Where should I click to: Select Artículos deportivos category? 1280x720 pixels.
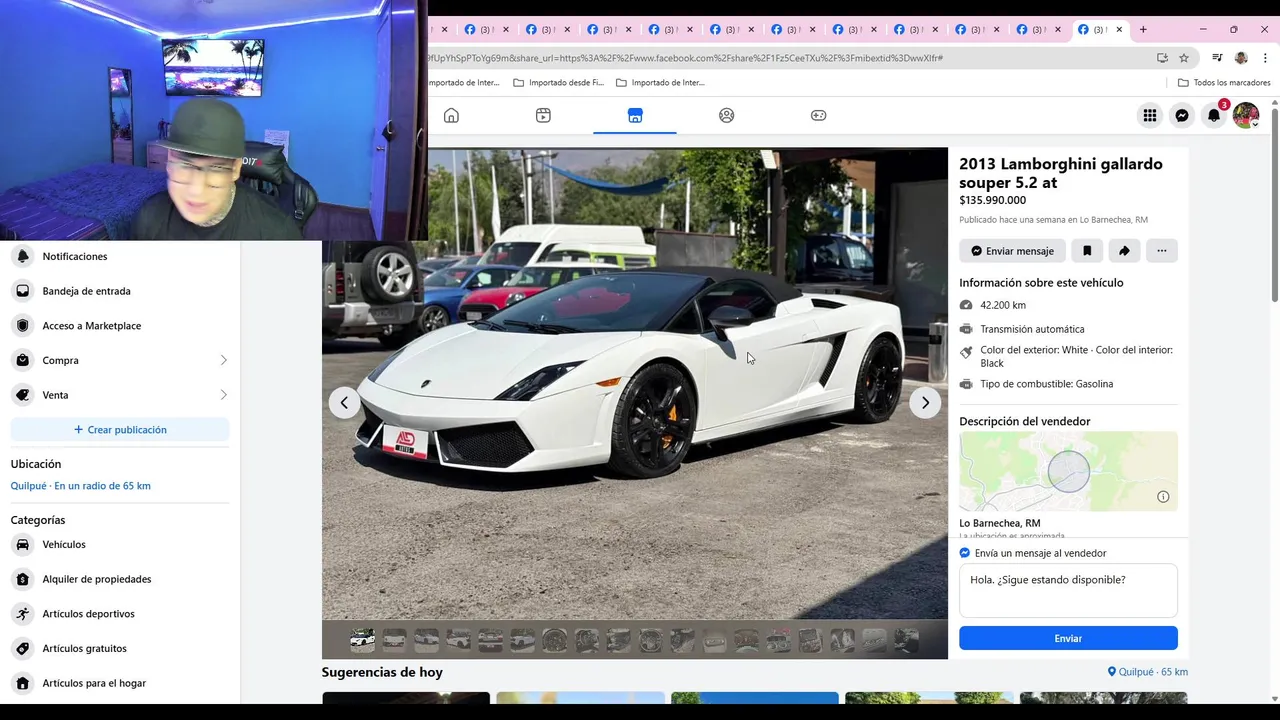pos(120,614)
